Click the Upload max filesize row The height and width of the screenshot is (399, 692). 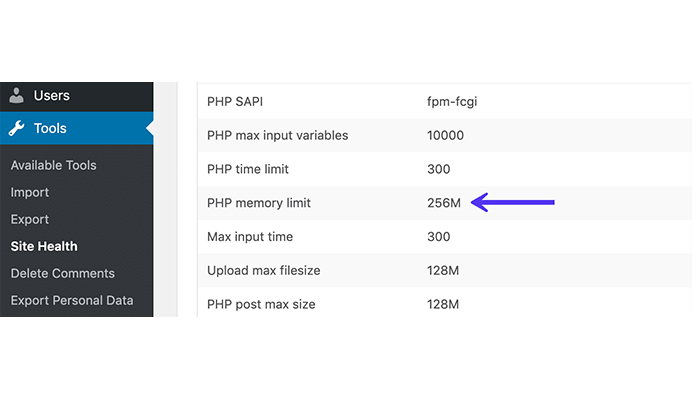444,271
